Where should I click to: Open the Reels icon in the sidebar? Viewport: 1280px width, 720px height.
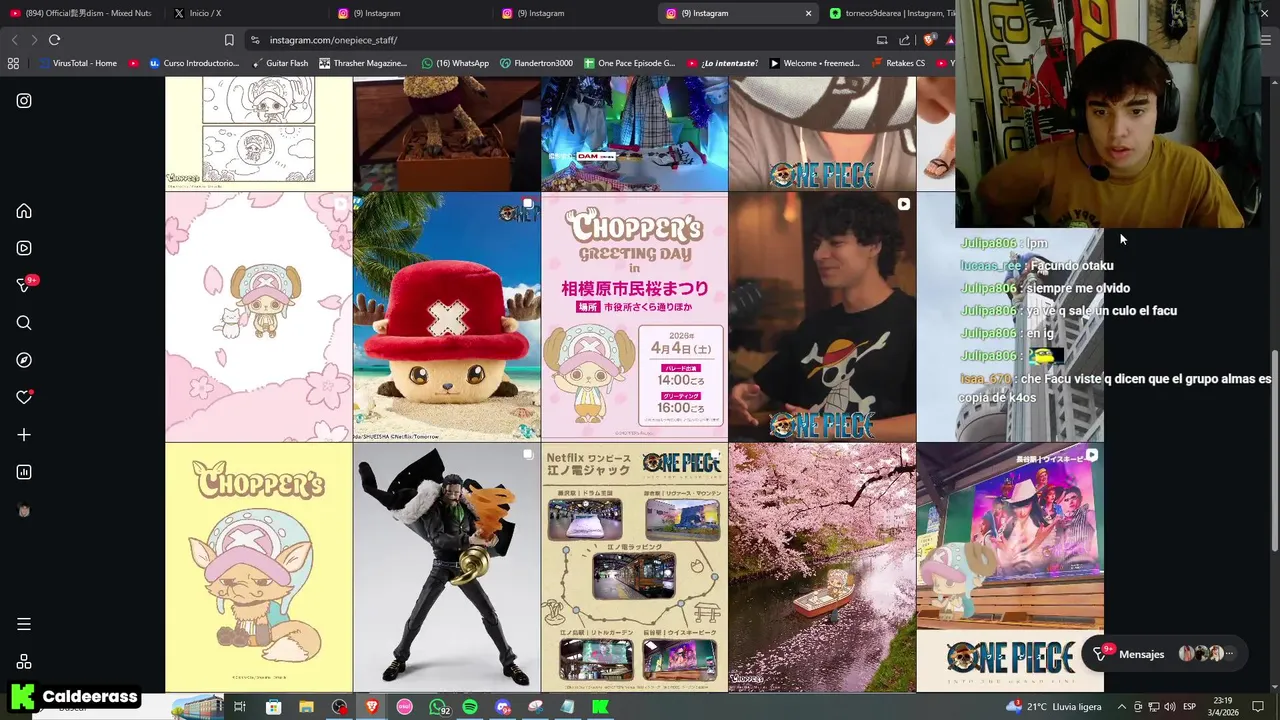point(24,248)
